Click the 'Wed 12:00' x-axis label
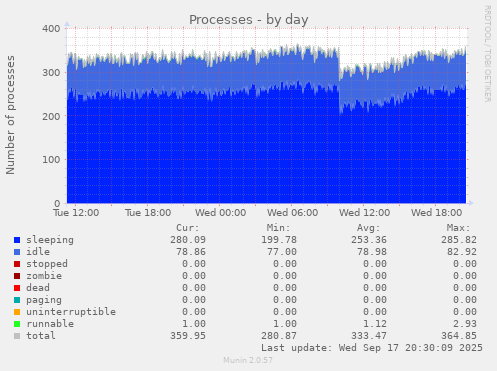Screen dimensions: 497x371 coord(365,213)
